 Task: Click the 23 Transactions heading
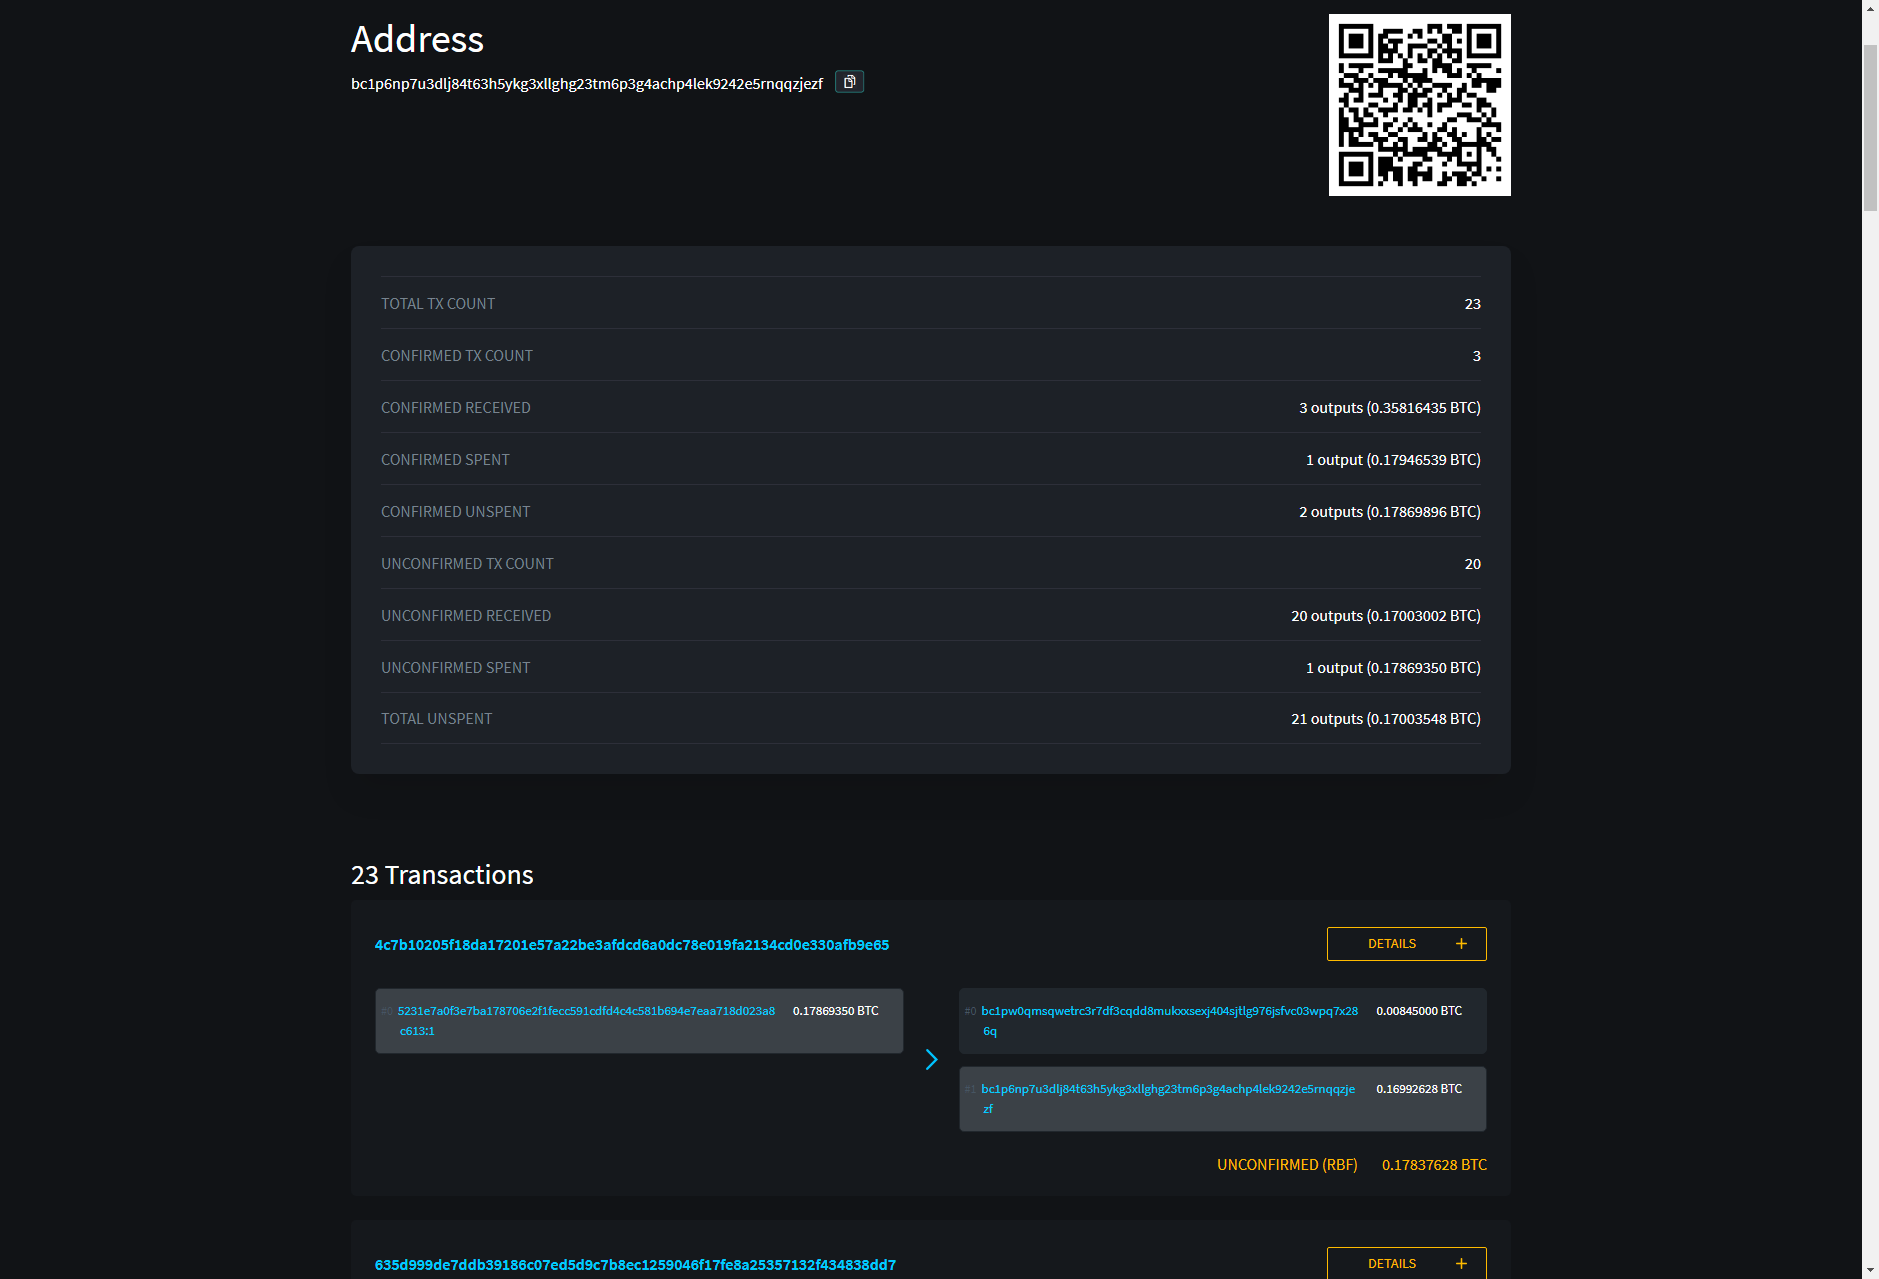[441, 874]
